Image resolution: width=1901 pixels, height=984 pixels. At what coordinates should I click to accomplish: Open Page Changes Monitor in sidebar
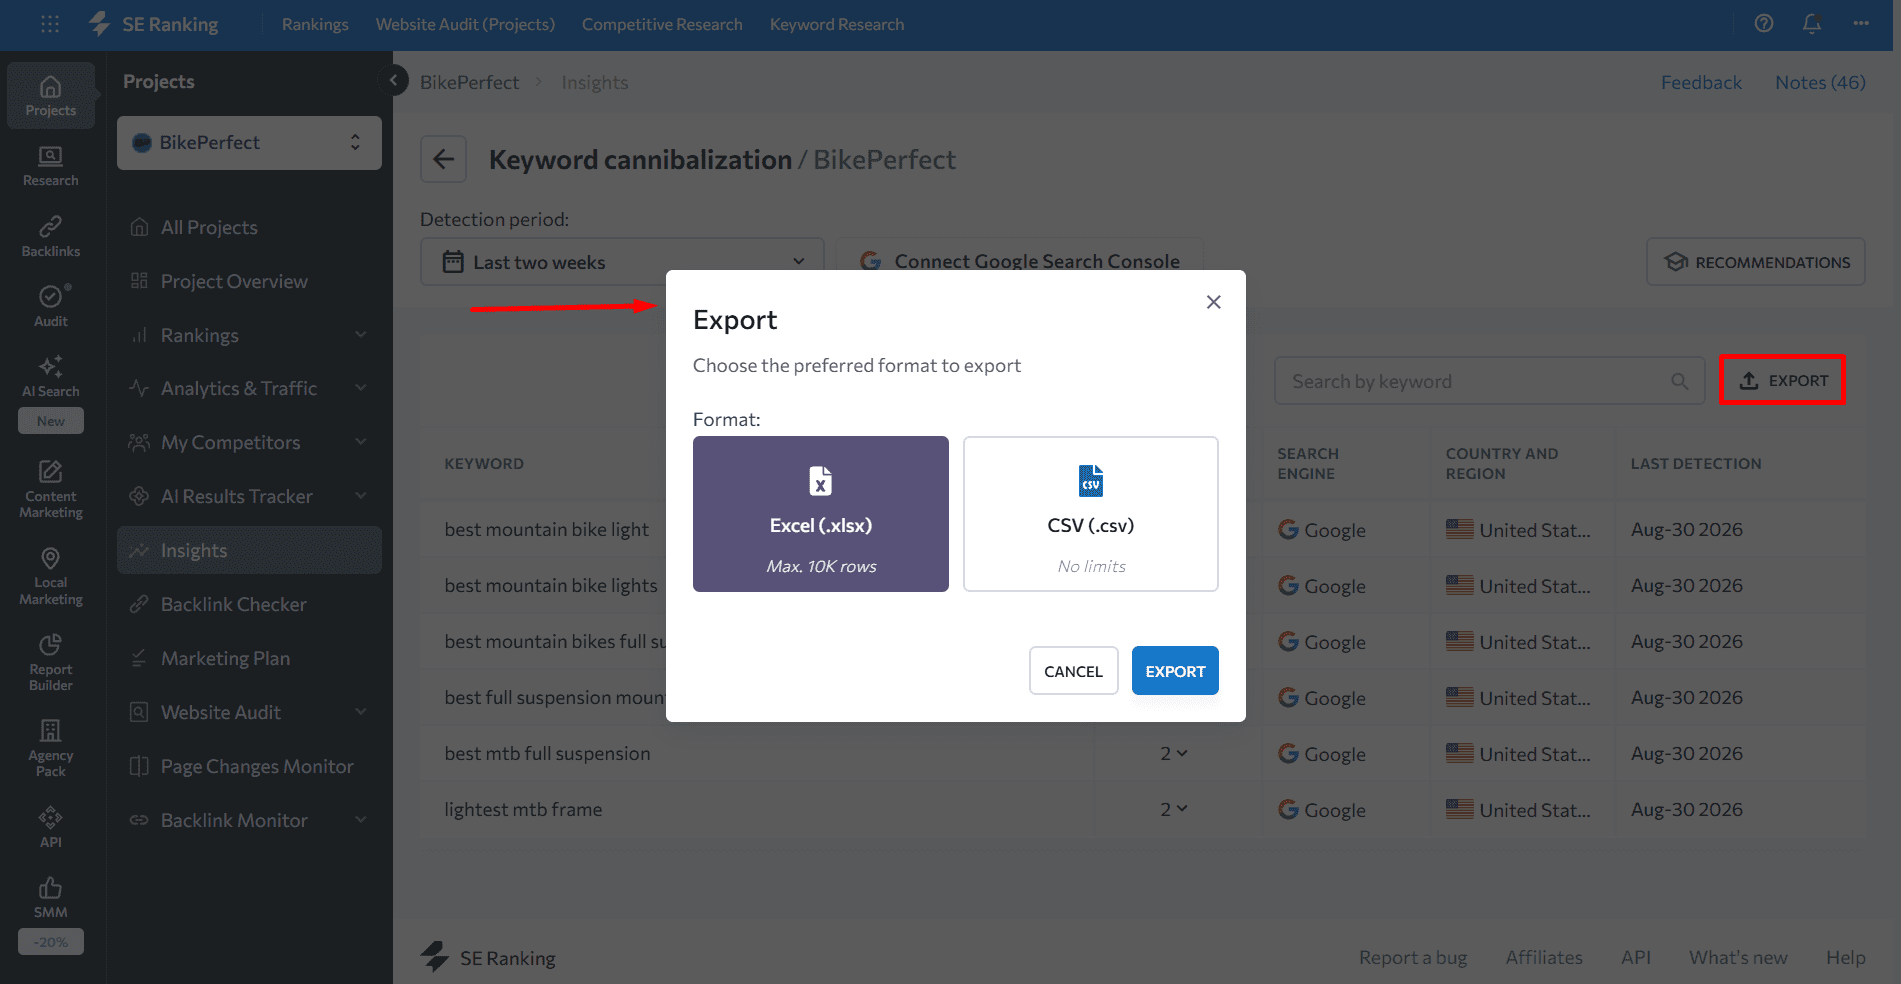tap(250, 766)
